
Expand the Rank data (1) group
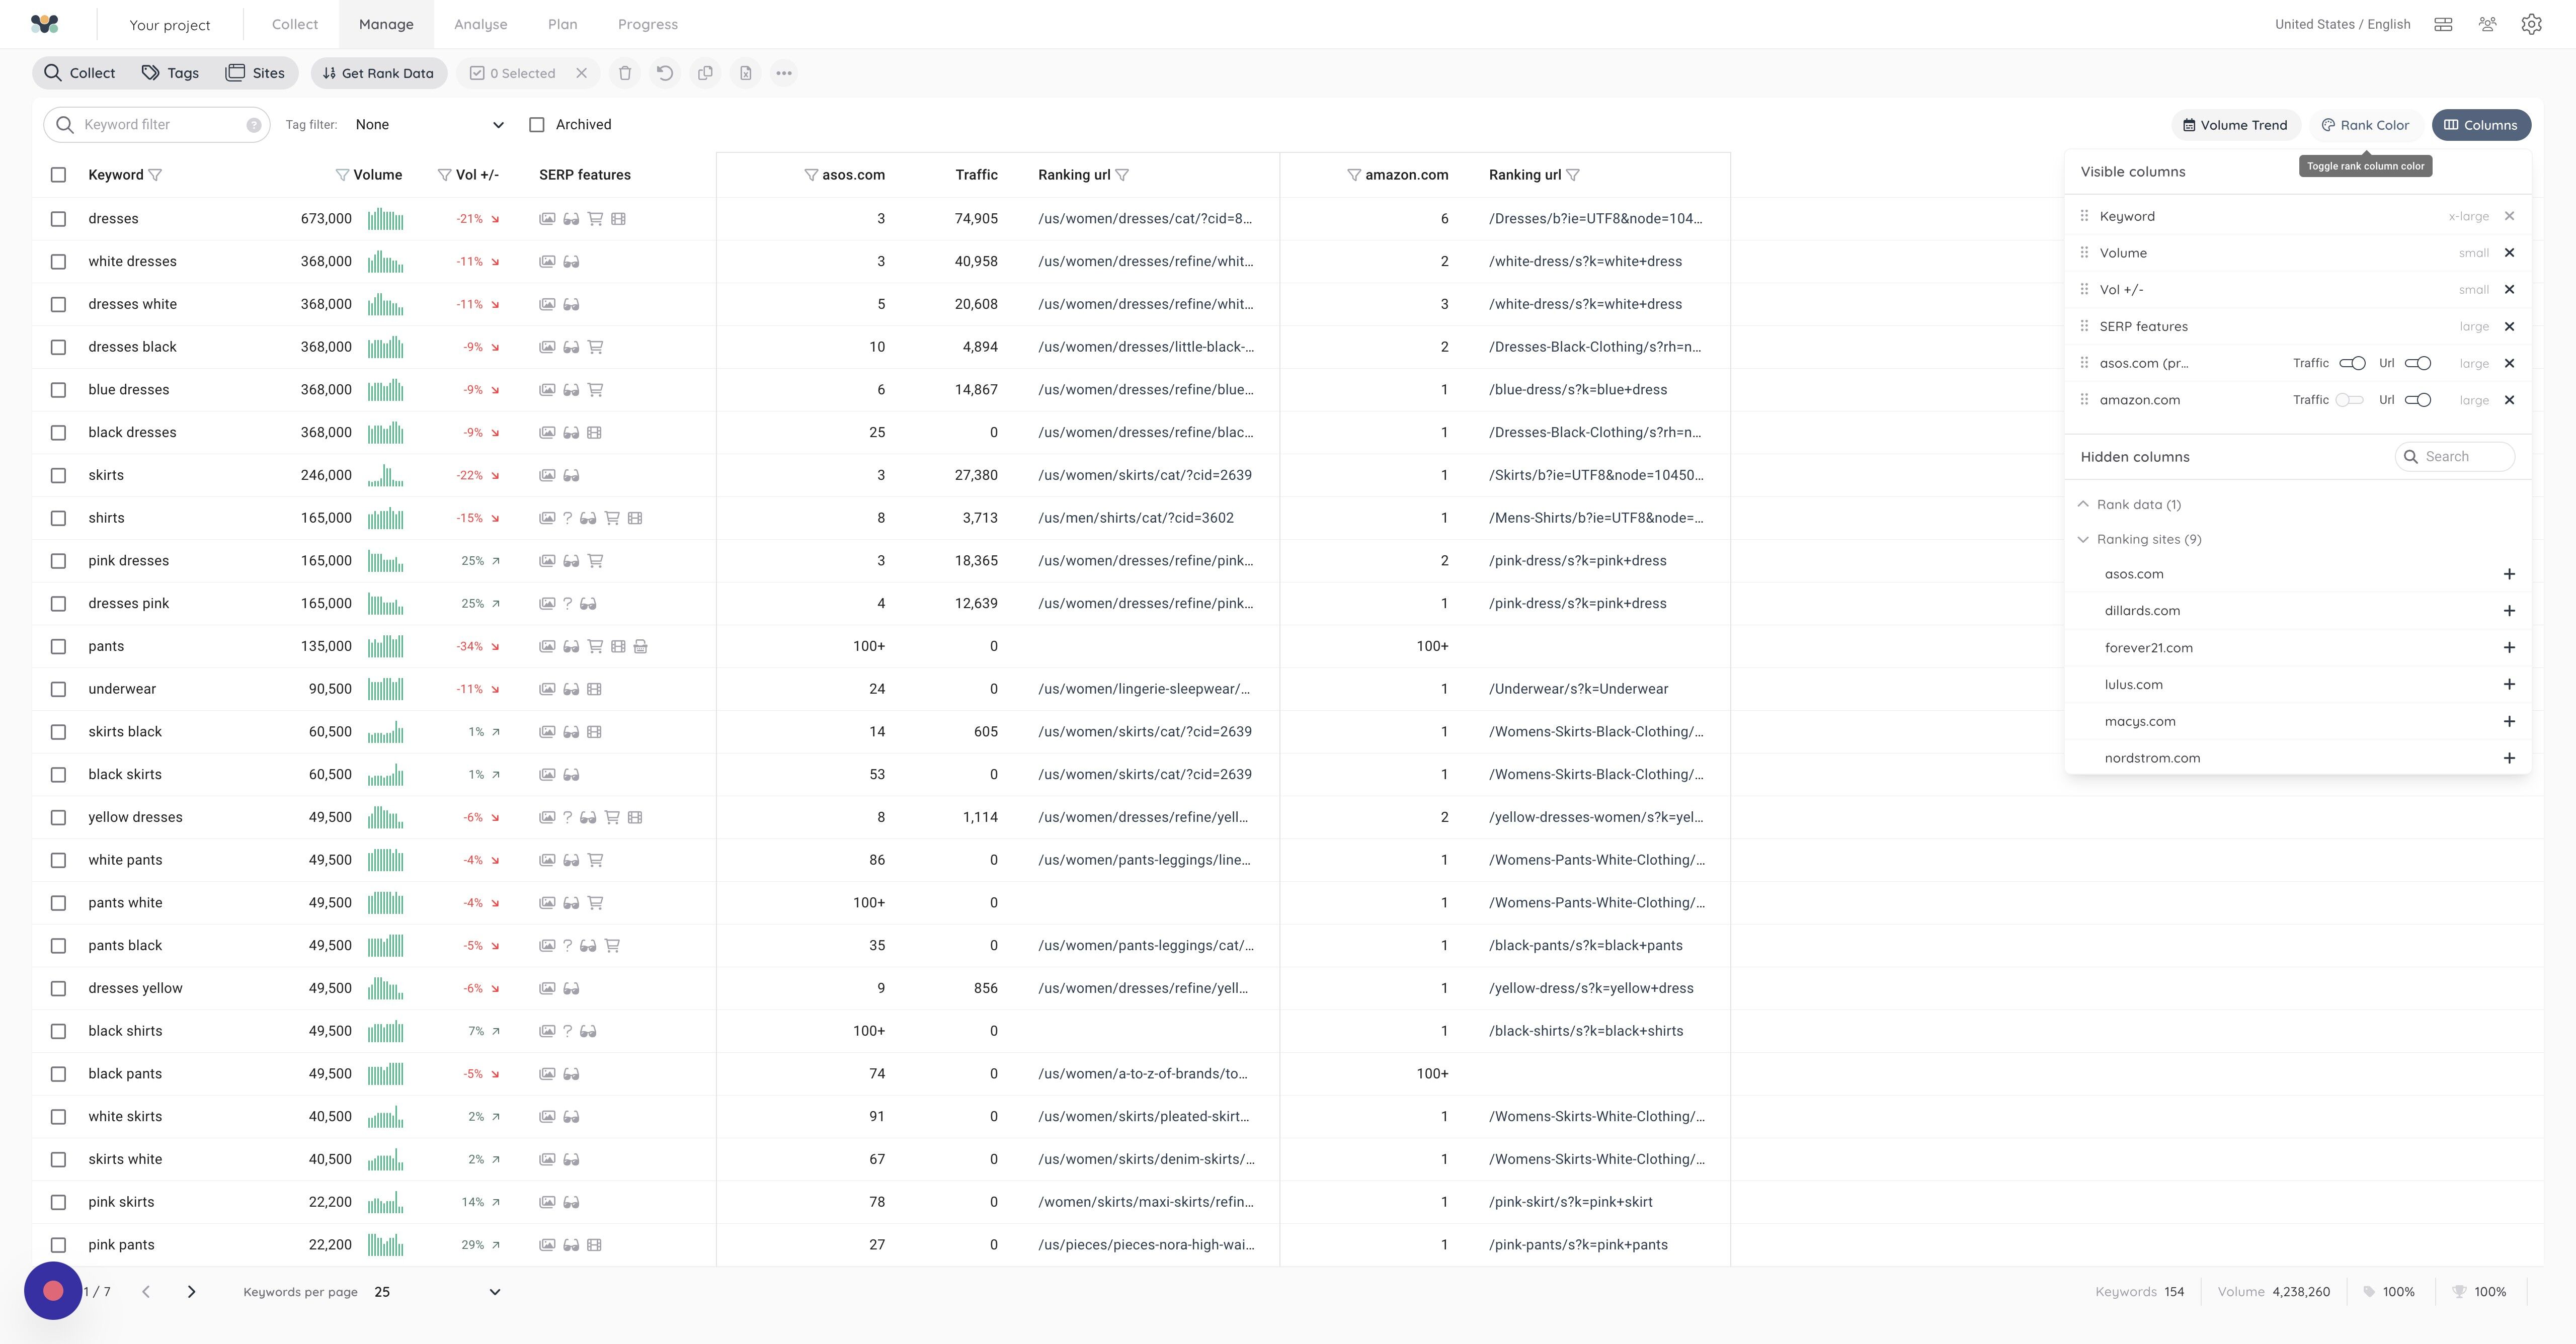click(x=2129, y=505)
